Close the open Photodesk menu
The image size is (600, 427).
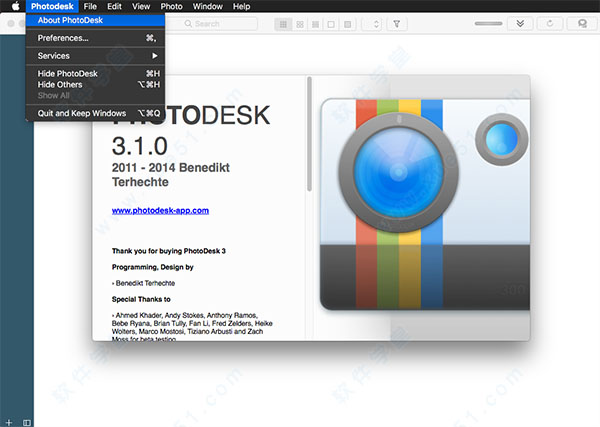(x=52, y=6)
